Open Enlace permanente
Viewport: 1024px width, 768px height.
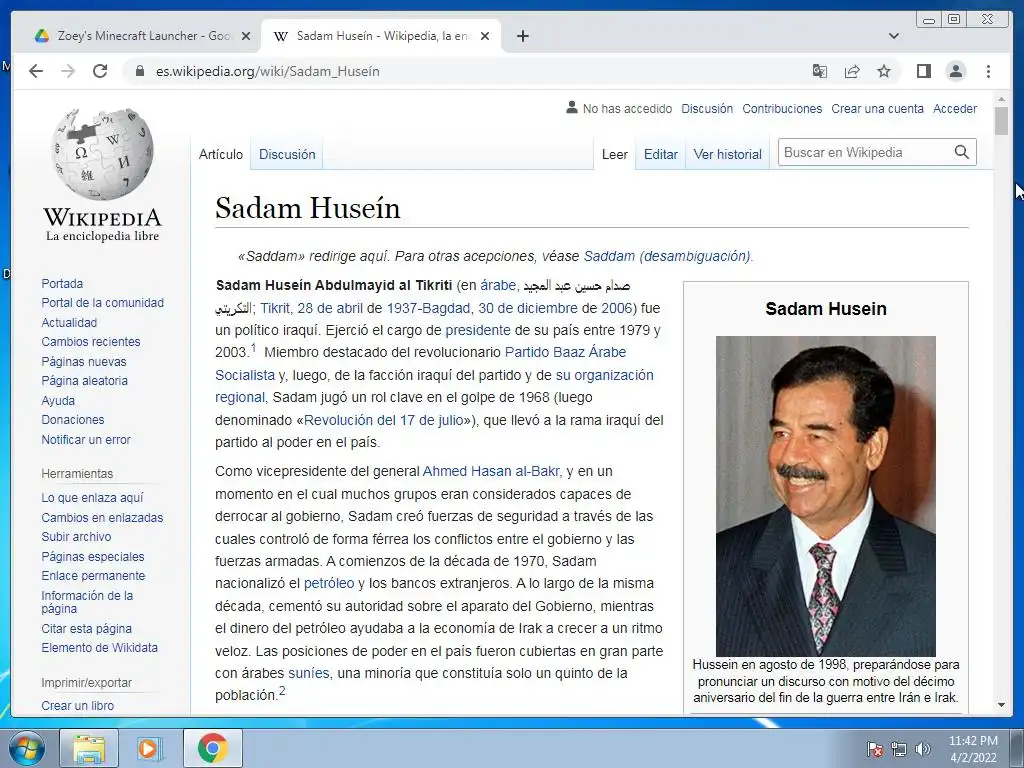93,575
